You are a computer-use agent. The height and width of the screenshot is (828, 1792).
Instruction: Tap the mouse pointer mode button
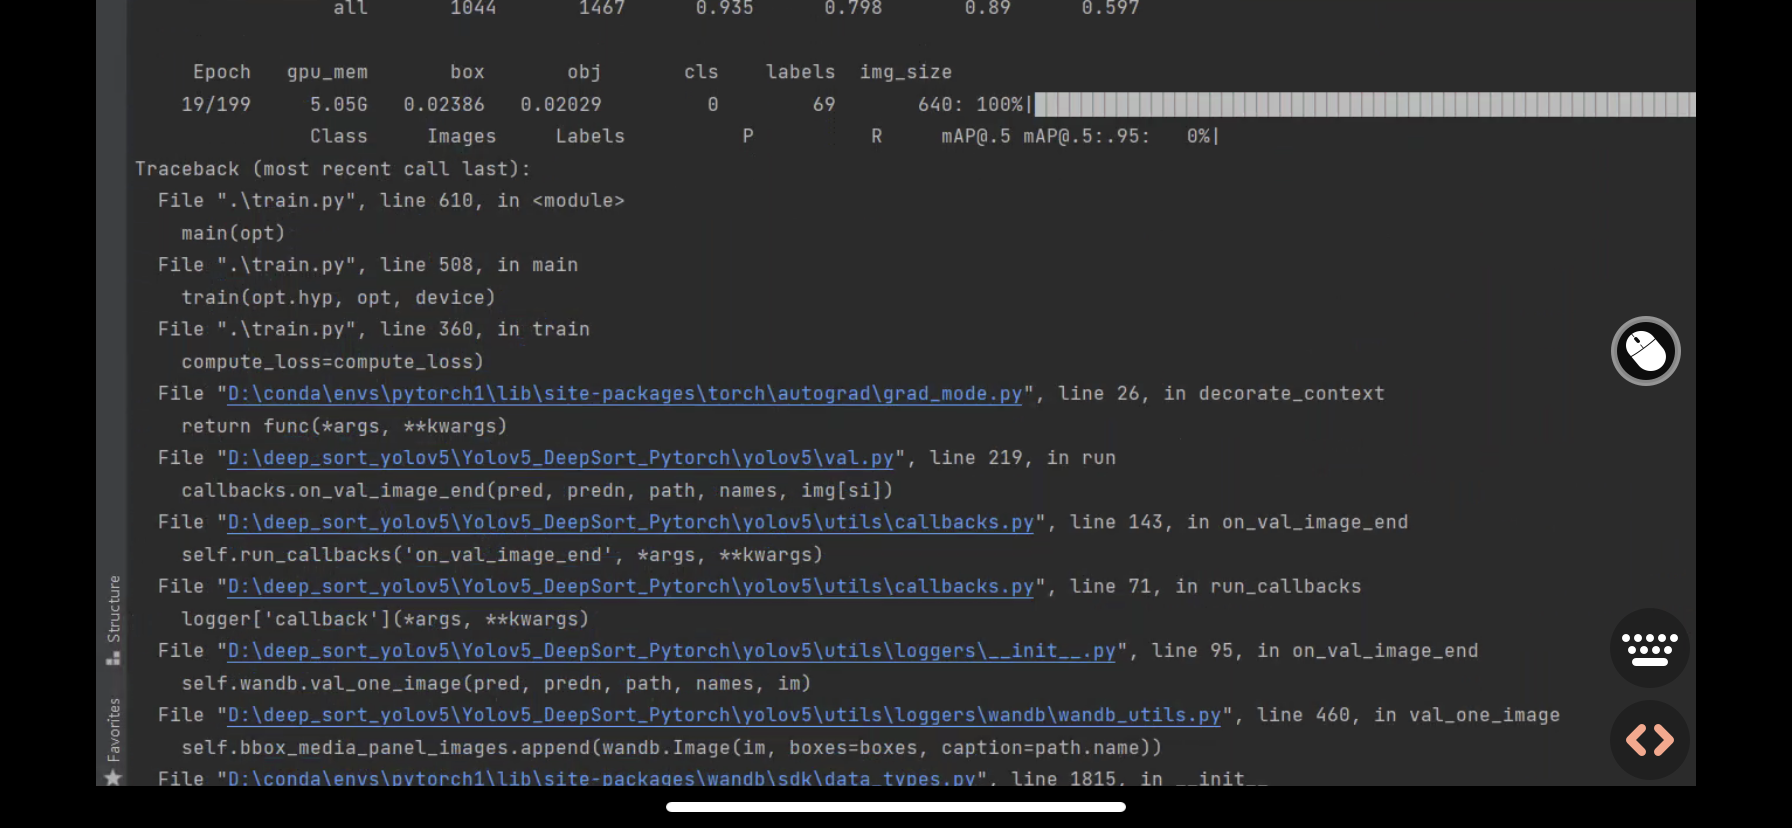(1645, 351)
